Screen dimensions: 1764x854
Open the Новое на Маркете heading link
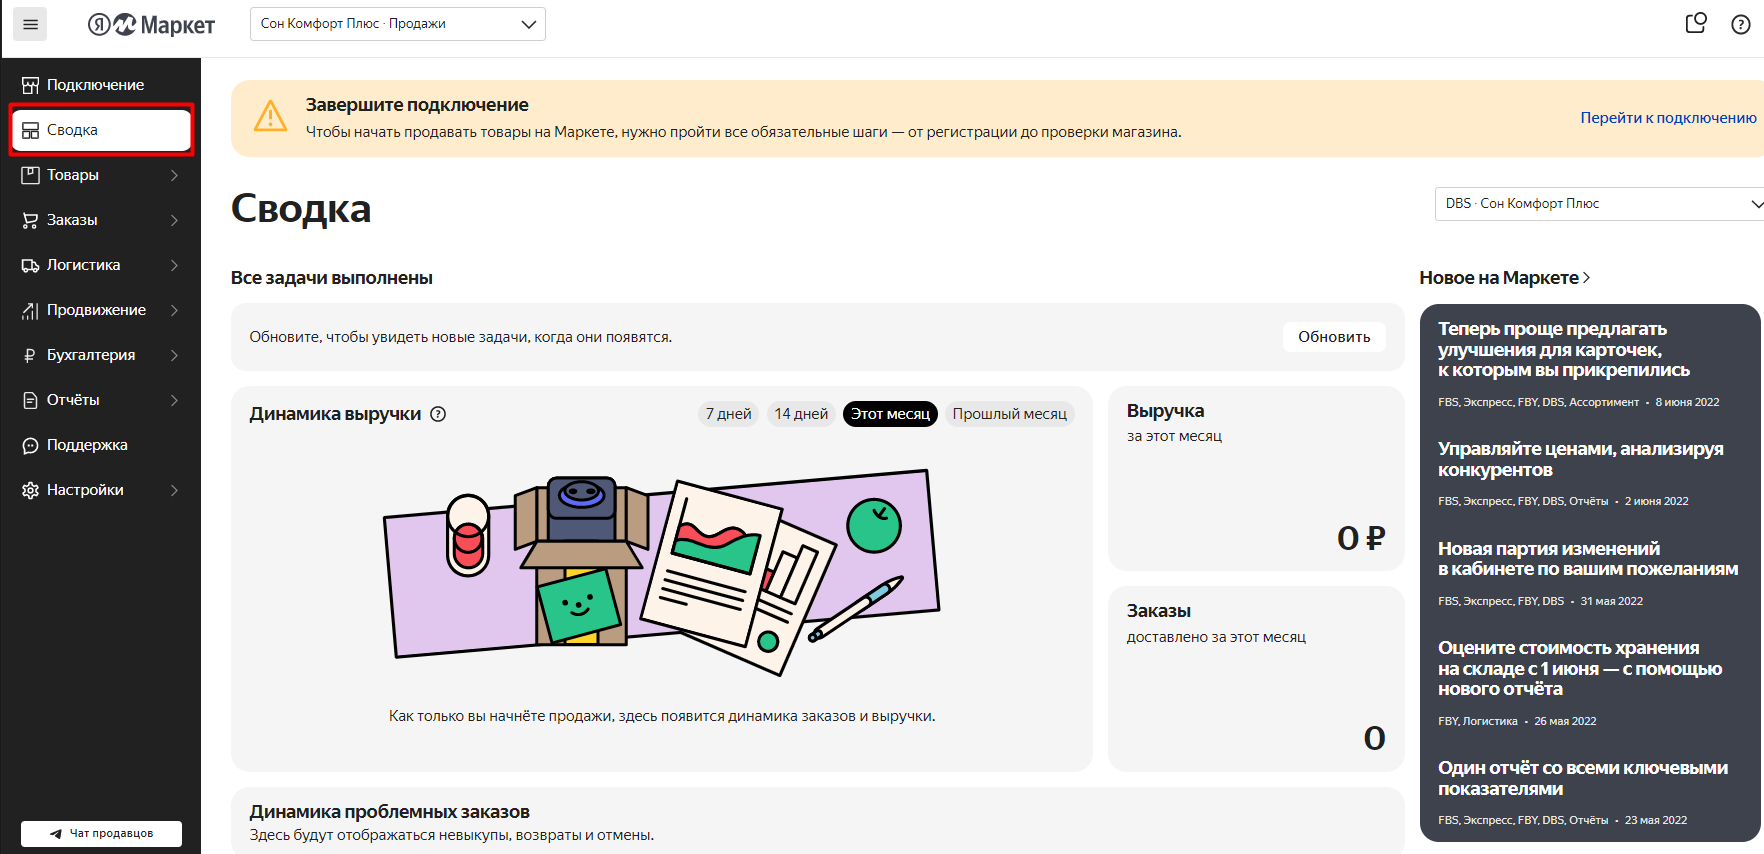coord(1504,278)
